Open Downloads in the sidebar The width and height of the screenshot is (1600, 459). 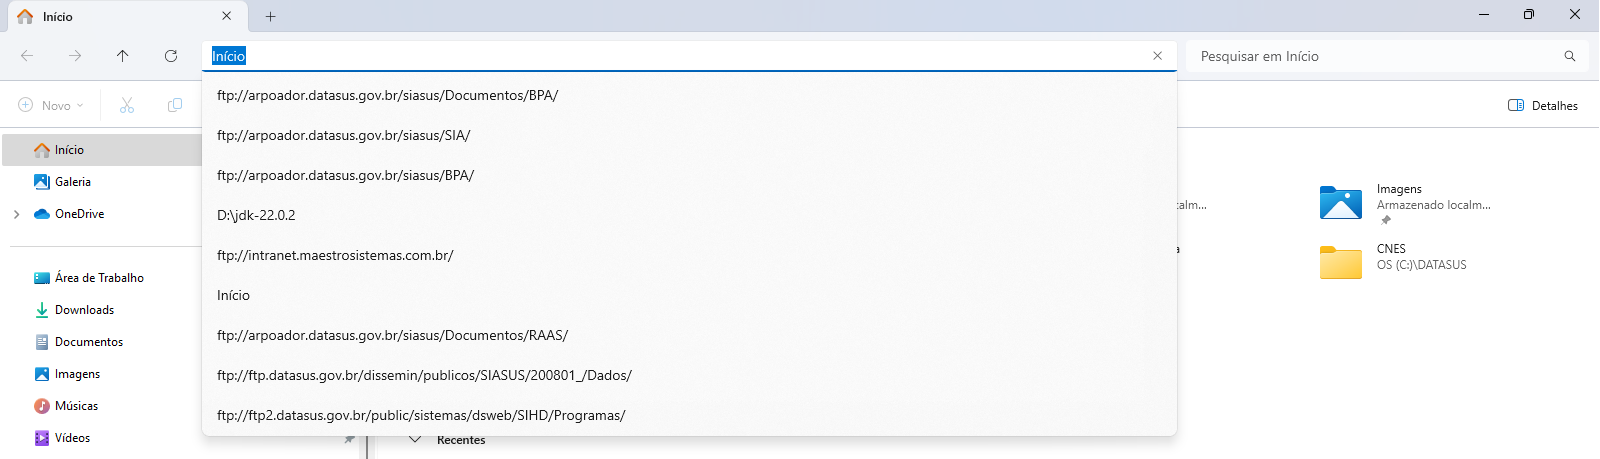pyautogui.click(x=84, y=310)
